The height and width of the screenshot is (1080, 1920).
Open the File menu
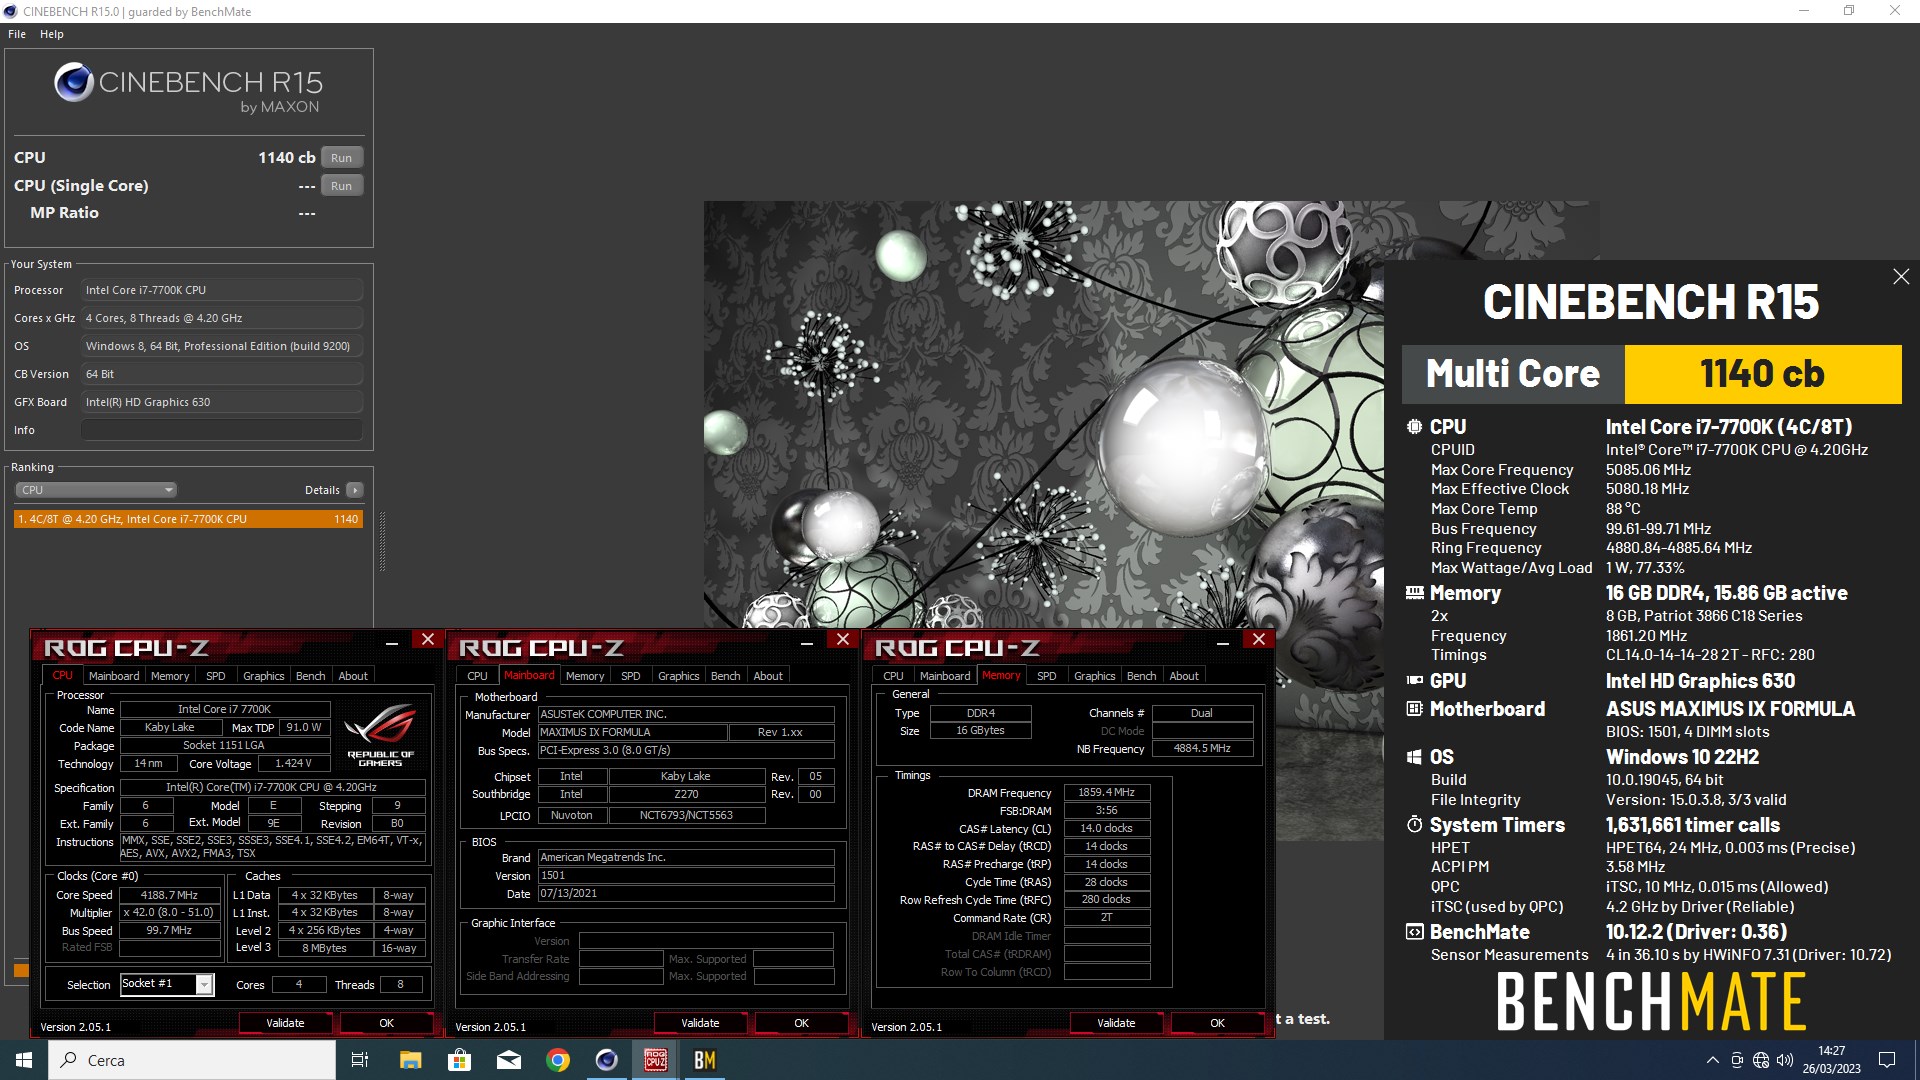(17, 34)
